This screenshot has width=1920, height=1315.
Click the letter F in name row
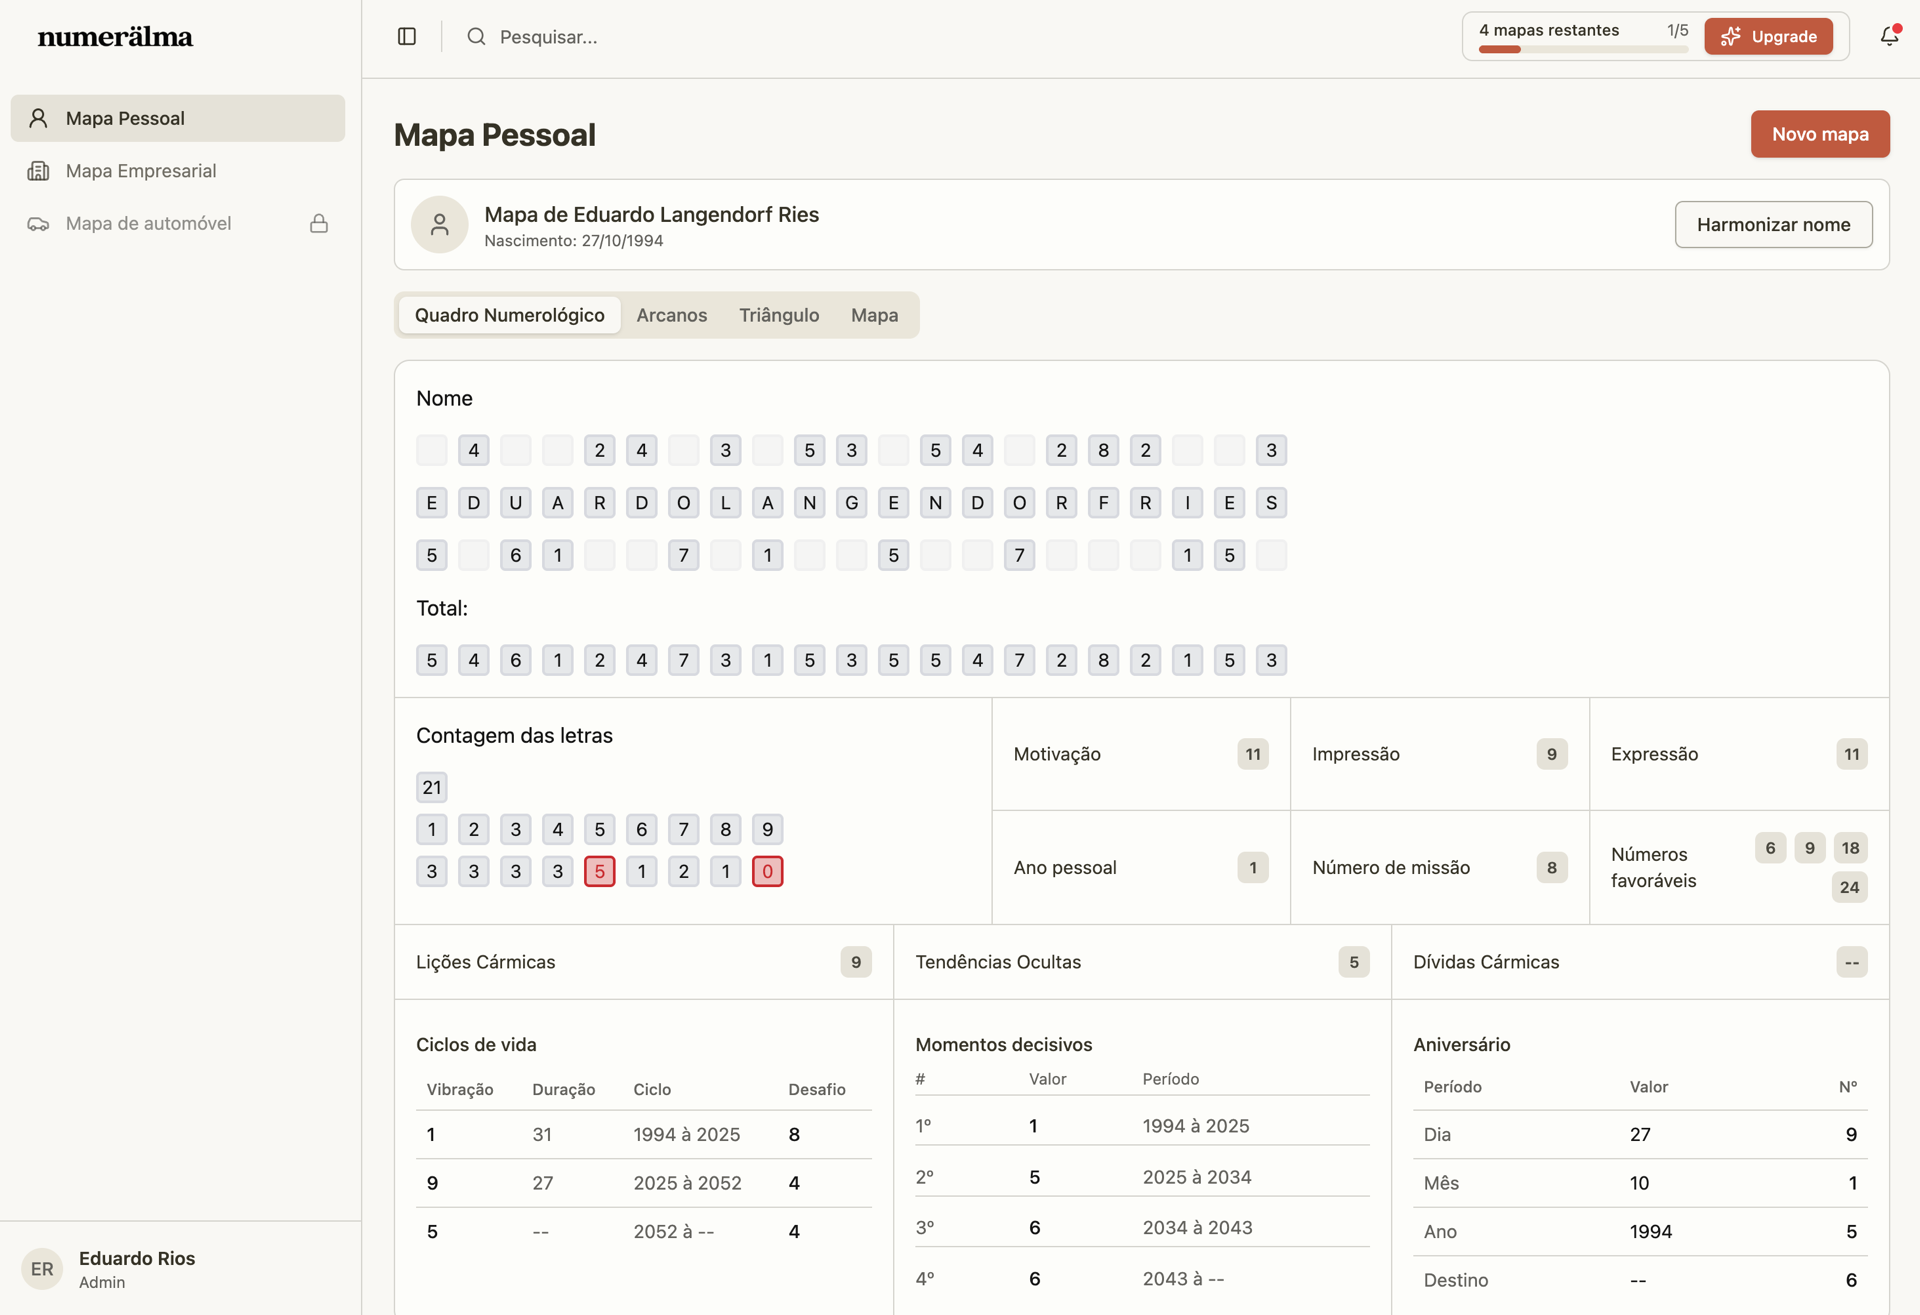coord(1104,504)
